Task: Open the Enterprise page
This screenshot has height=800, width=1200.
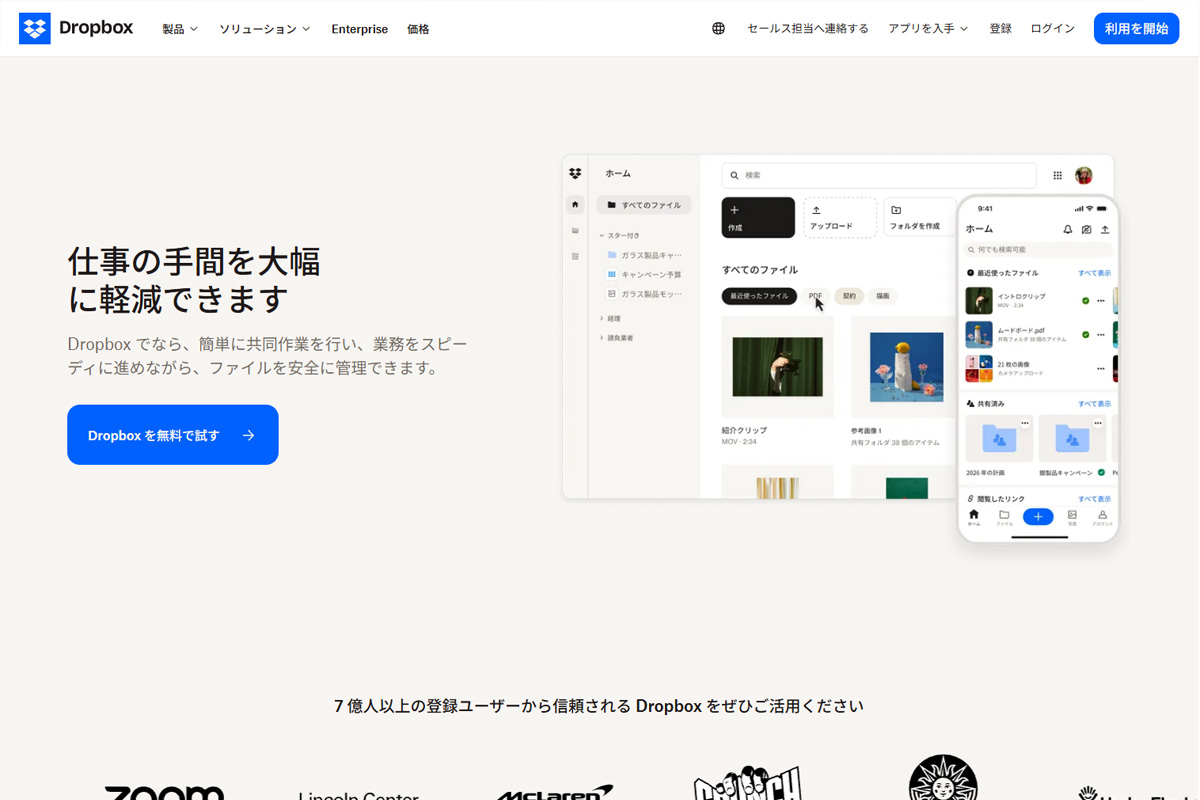Action: click(360, 29)
